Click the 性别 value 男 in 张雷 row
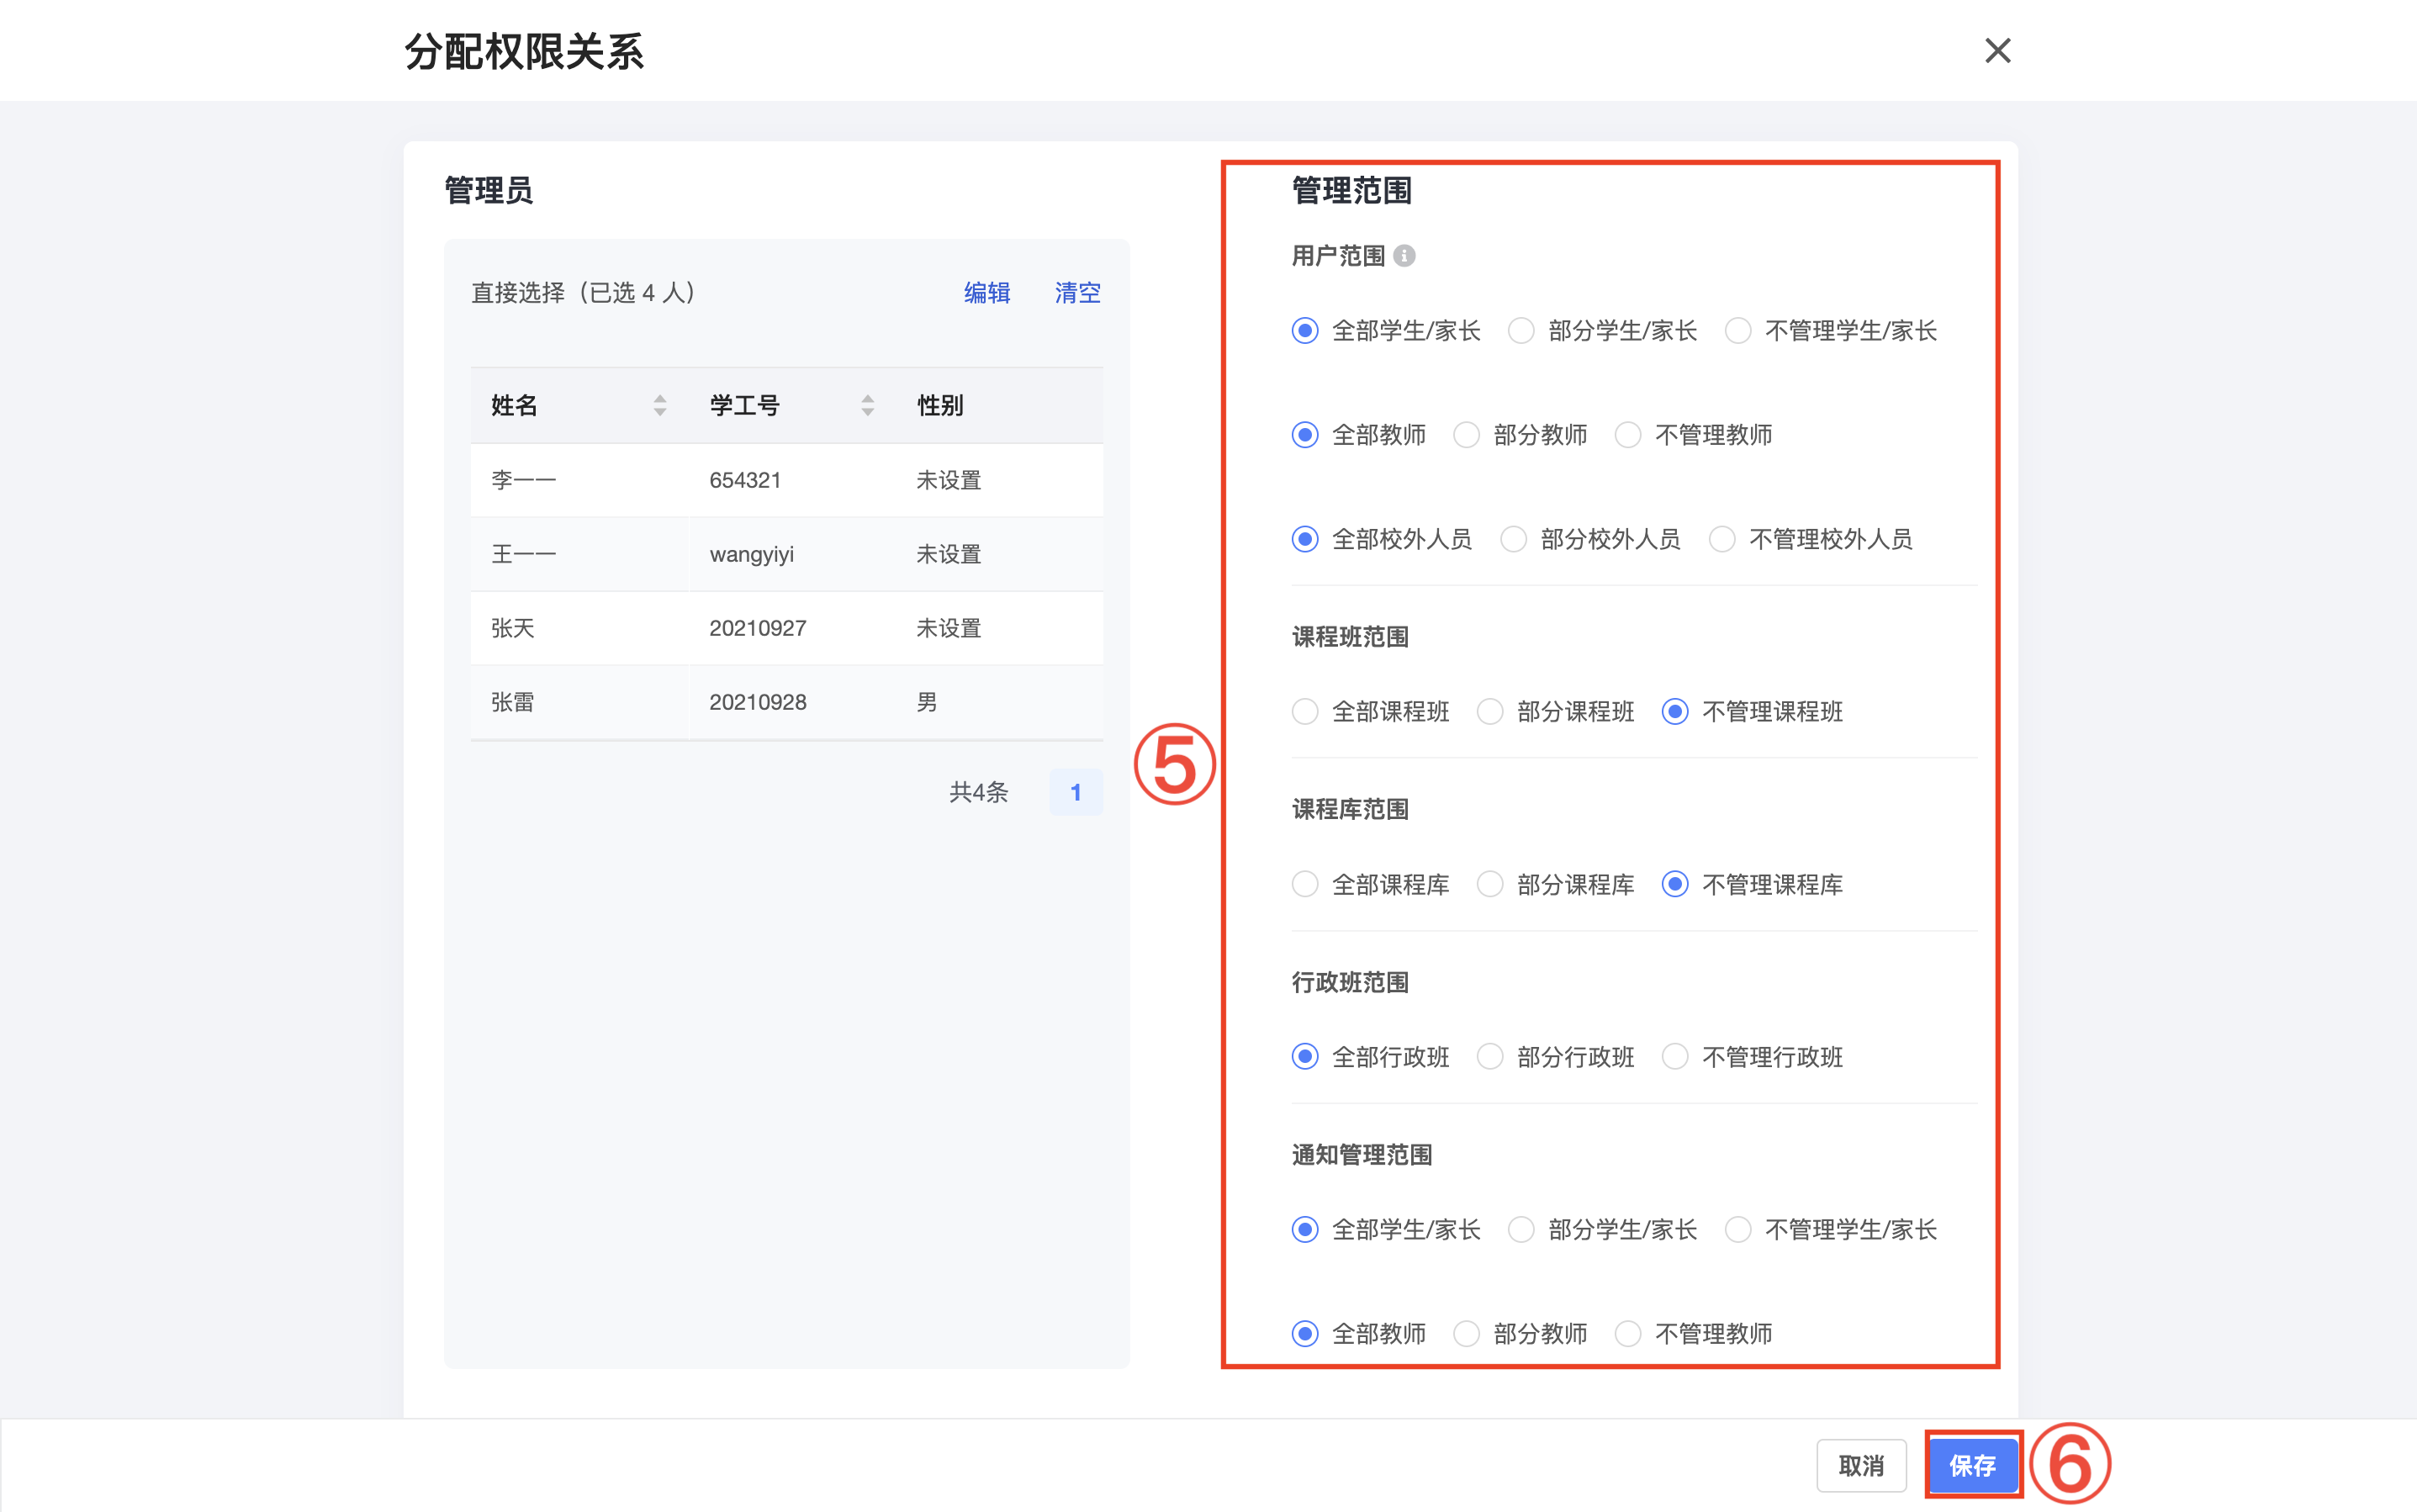 (927, 702)
